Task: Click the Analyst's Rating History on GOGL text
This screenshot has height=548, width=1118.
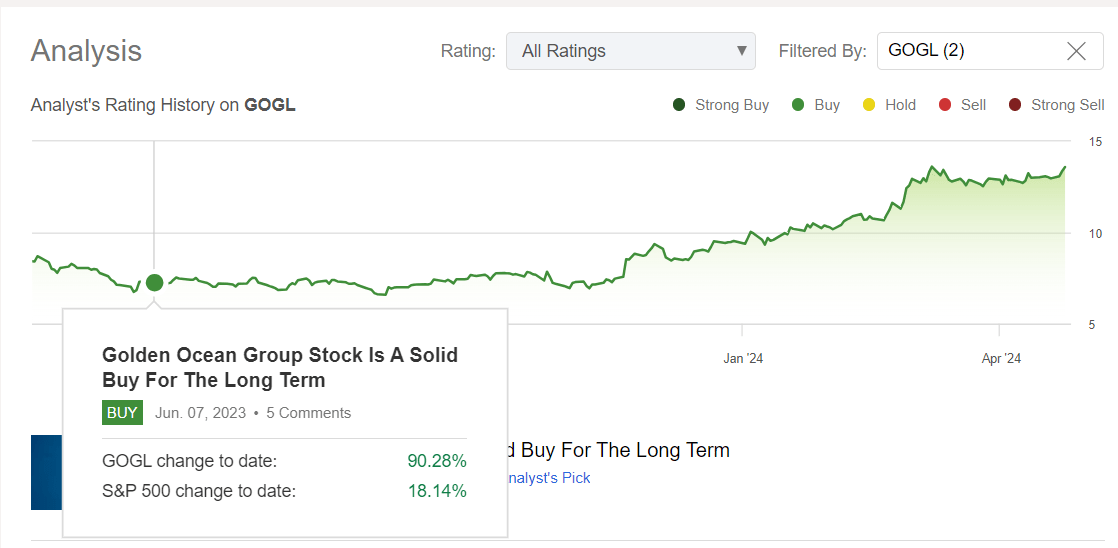Action: tap(163, 105)
